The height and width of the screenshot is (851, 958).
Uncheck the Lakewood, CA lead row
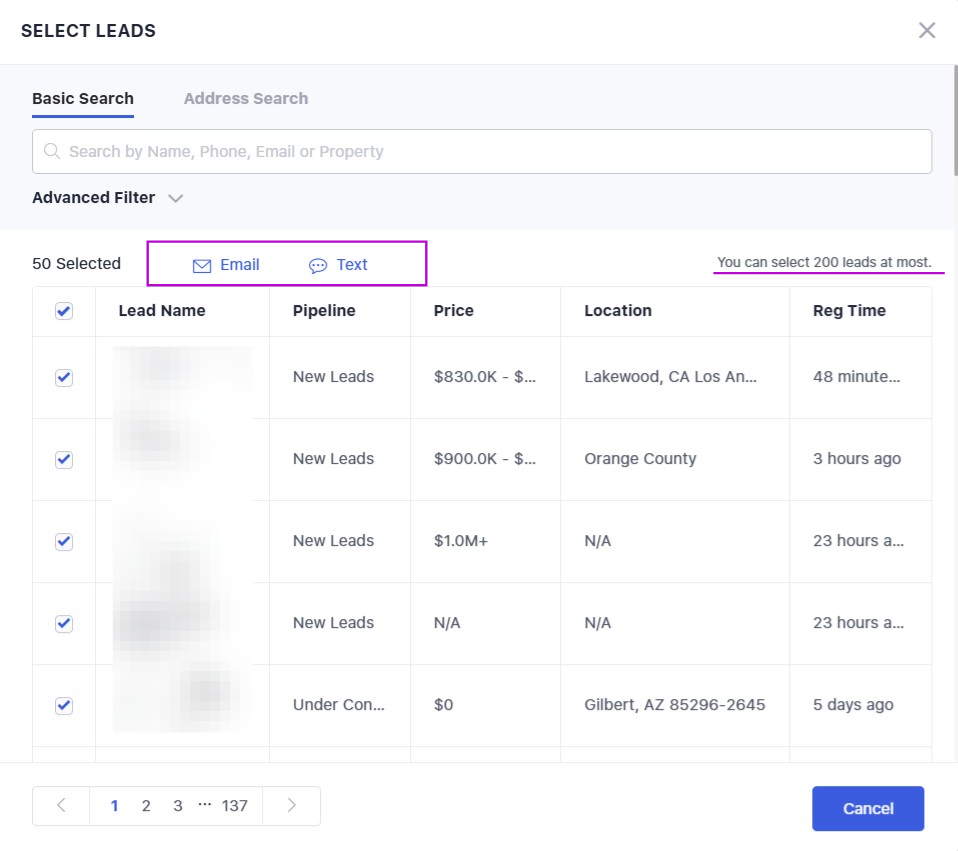click(64, 377)
